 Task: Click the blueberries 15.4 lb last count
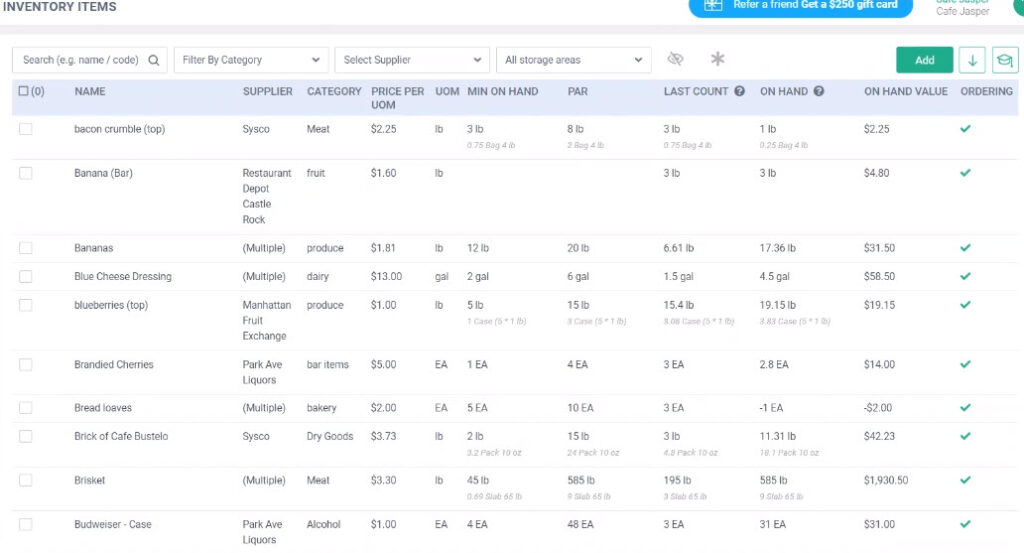coord(679,305)
